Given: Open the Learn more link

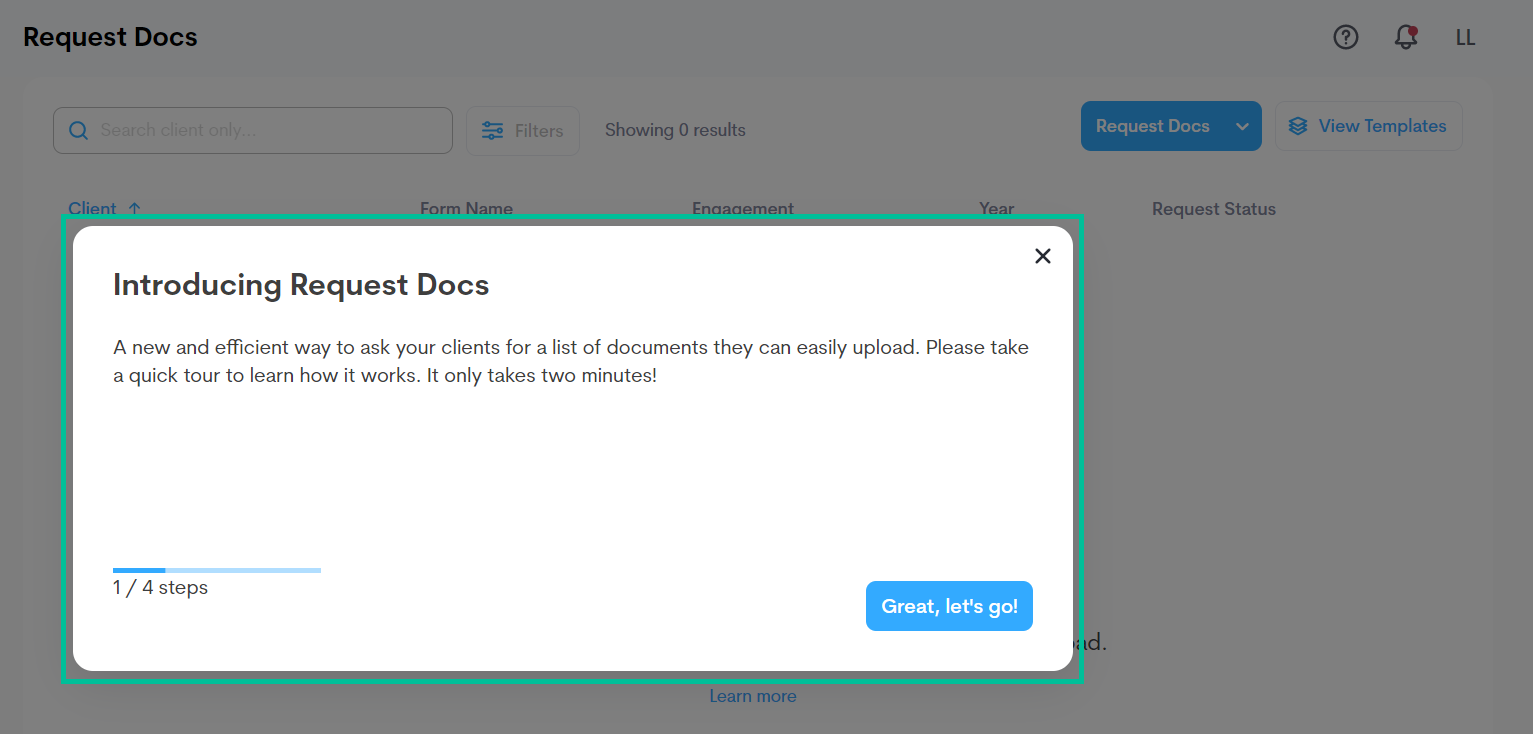Looking at the screenshot, I should tap(752, 695).
